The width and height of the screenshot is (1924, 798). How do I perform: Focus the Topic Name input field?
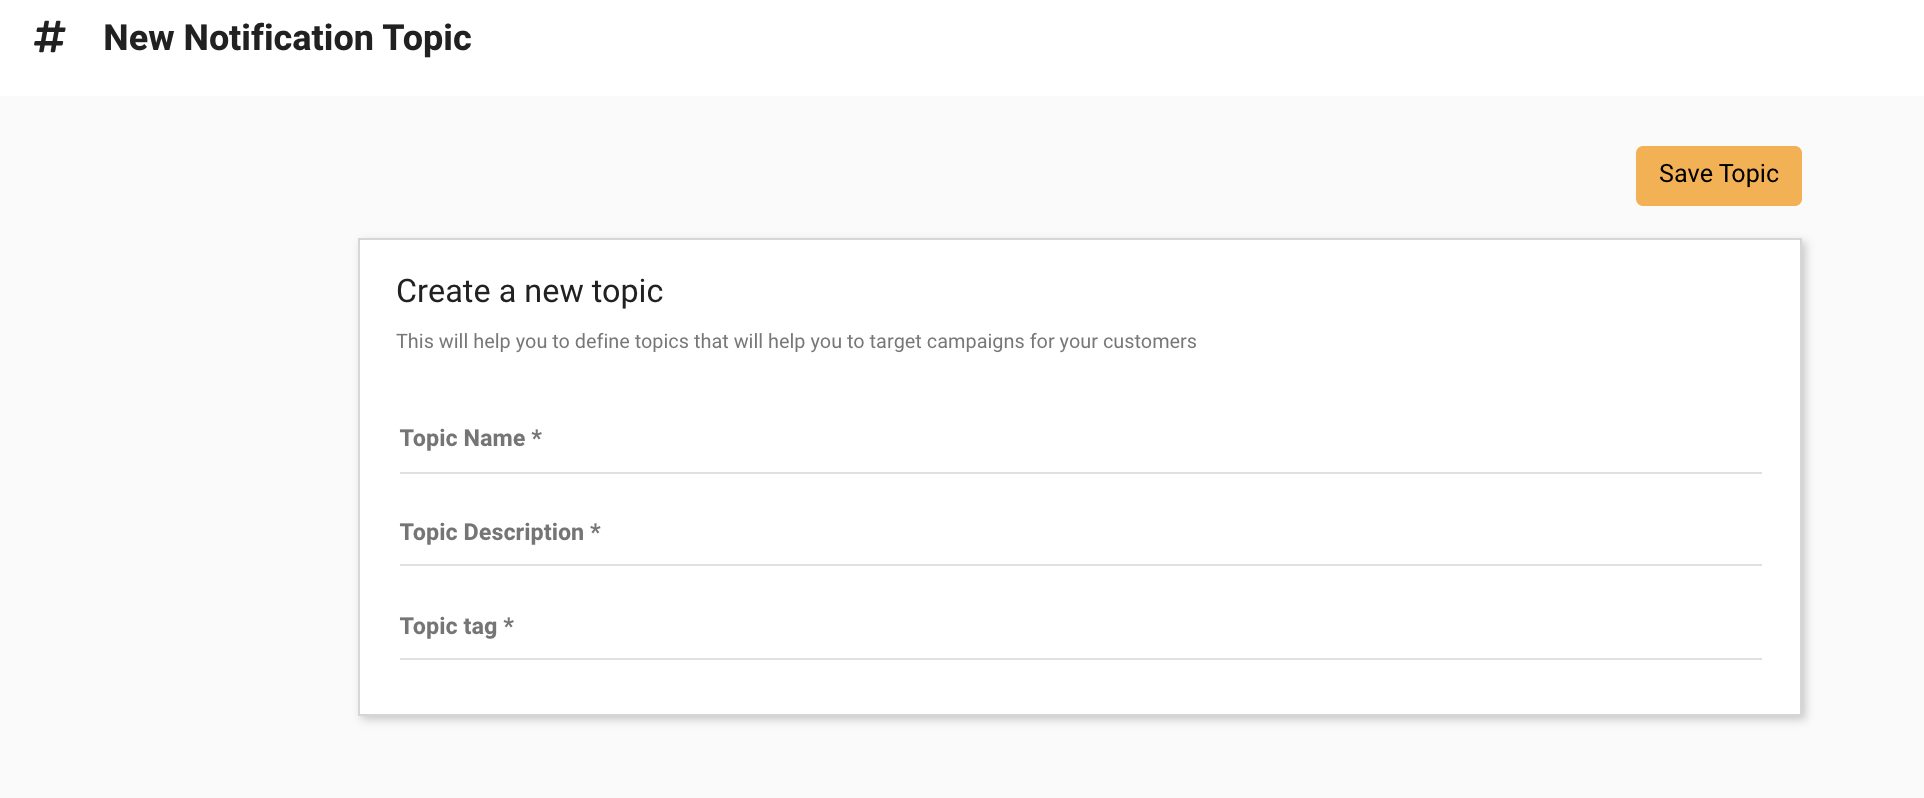[x=1080, y=439]
